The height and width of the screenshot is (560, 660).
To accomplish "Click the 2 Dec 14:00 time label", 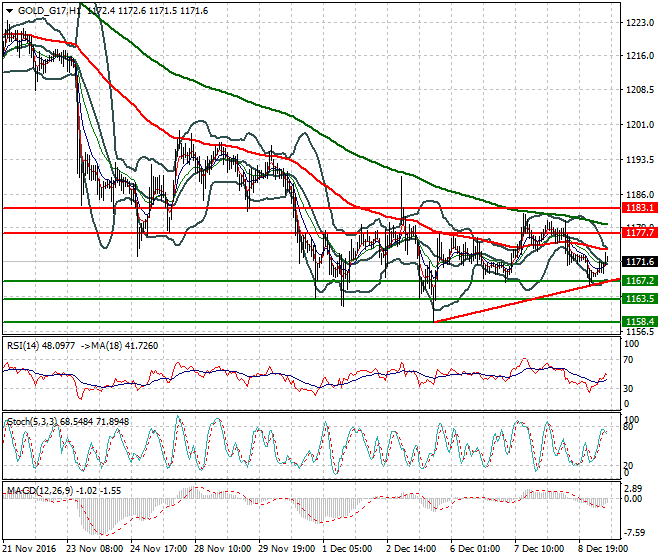I will [x=411, y=549].
